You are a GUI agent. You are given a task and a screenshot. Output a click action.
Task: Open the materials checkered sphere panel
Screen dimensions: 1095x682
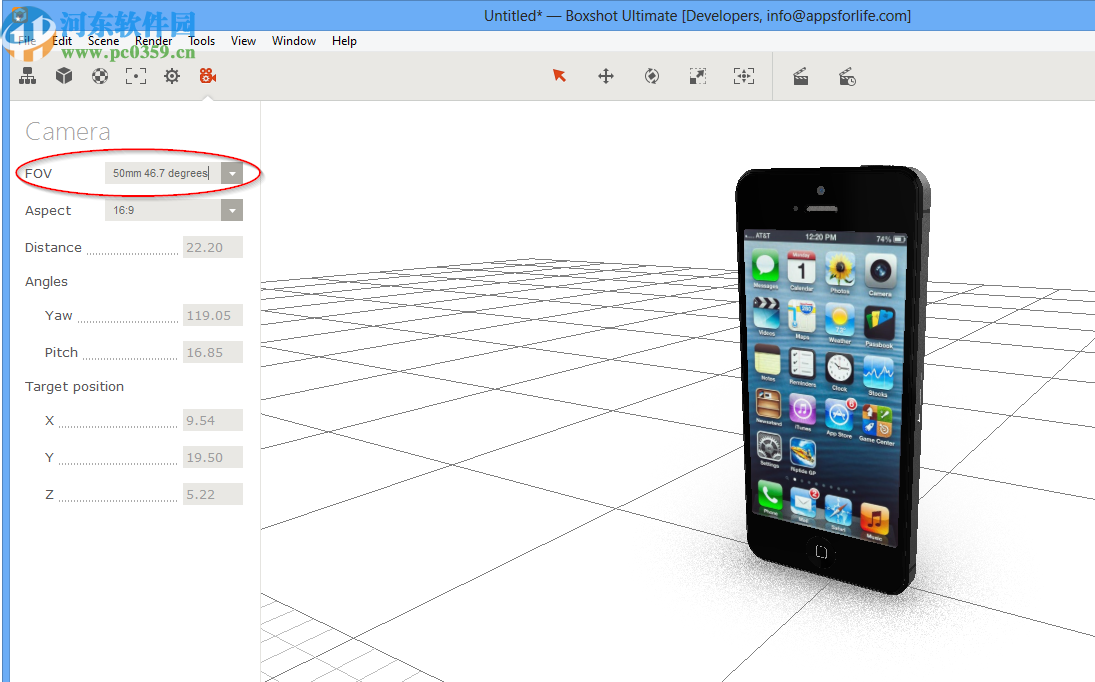pyautogui.click(x=100, y=76)
